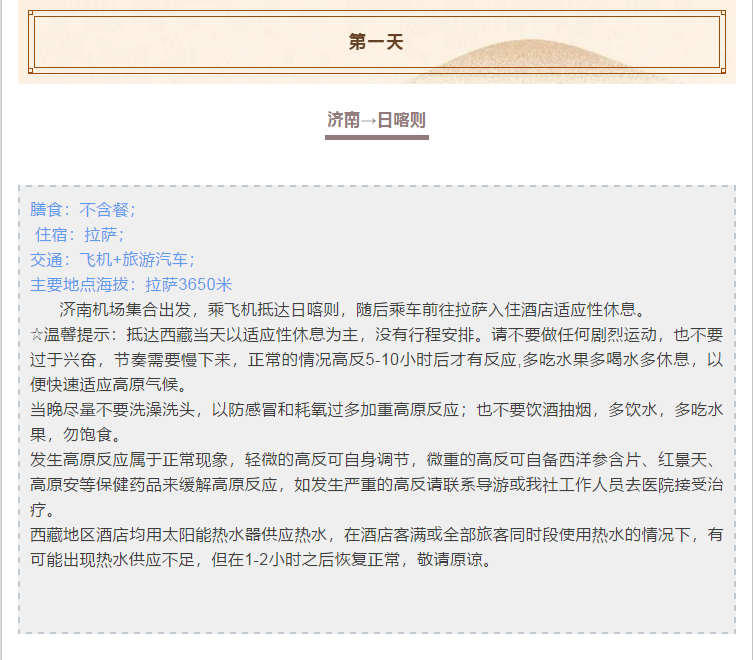Click the line 便快速适应高原气候
Screen dimensions: 753x660
(x=109, y=385)
